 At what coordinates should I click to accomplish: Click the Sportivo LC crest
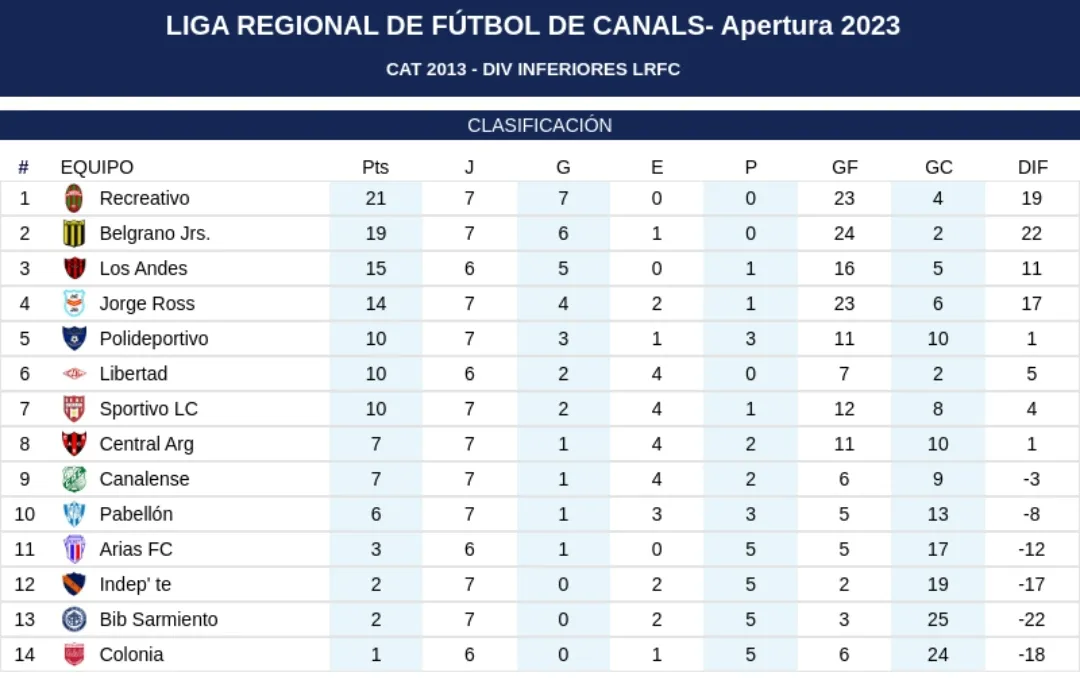pos(74,408)
